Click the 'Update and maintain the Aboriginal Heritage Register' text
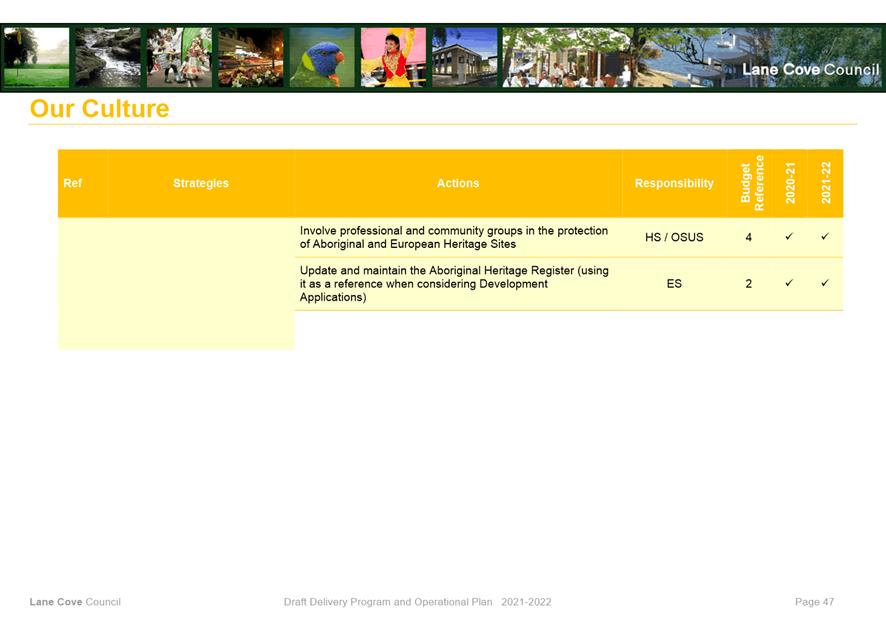The width and height of the screenshot is (886, 626). point(454,284)
